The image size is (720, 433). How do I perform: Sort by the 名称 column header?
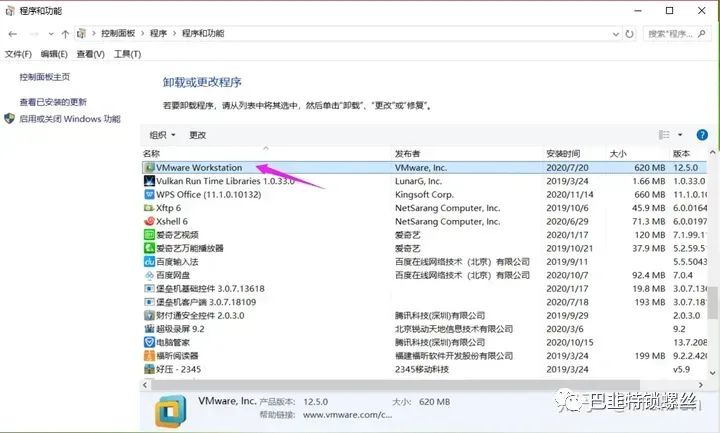click(x=266, y=153)
